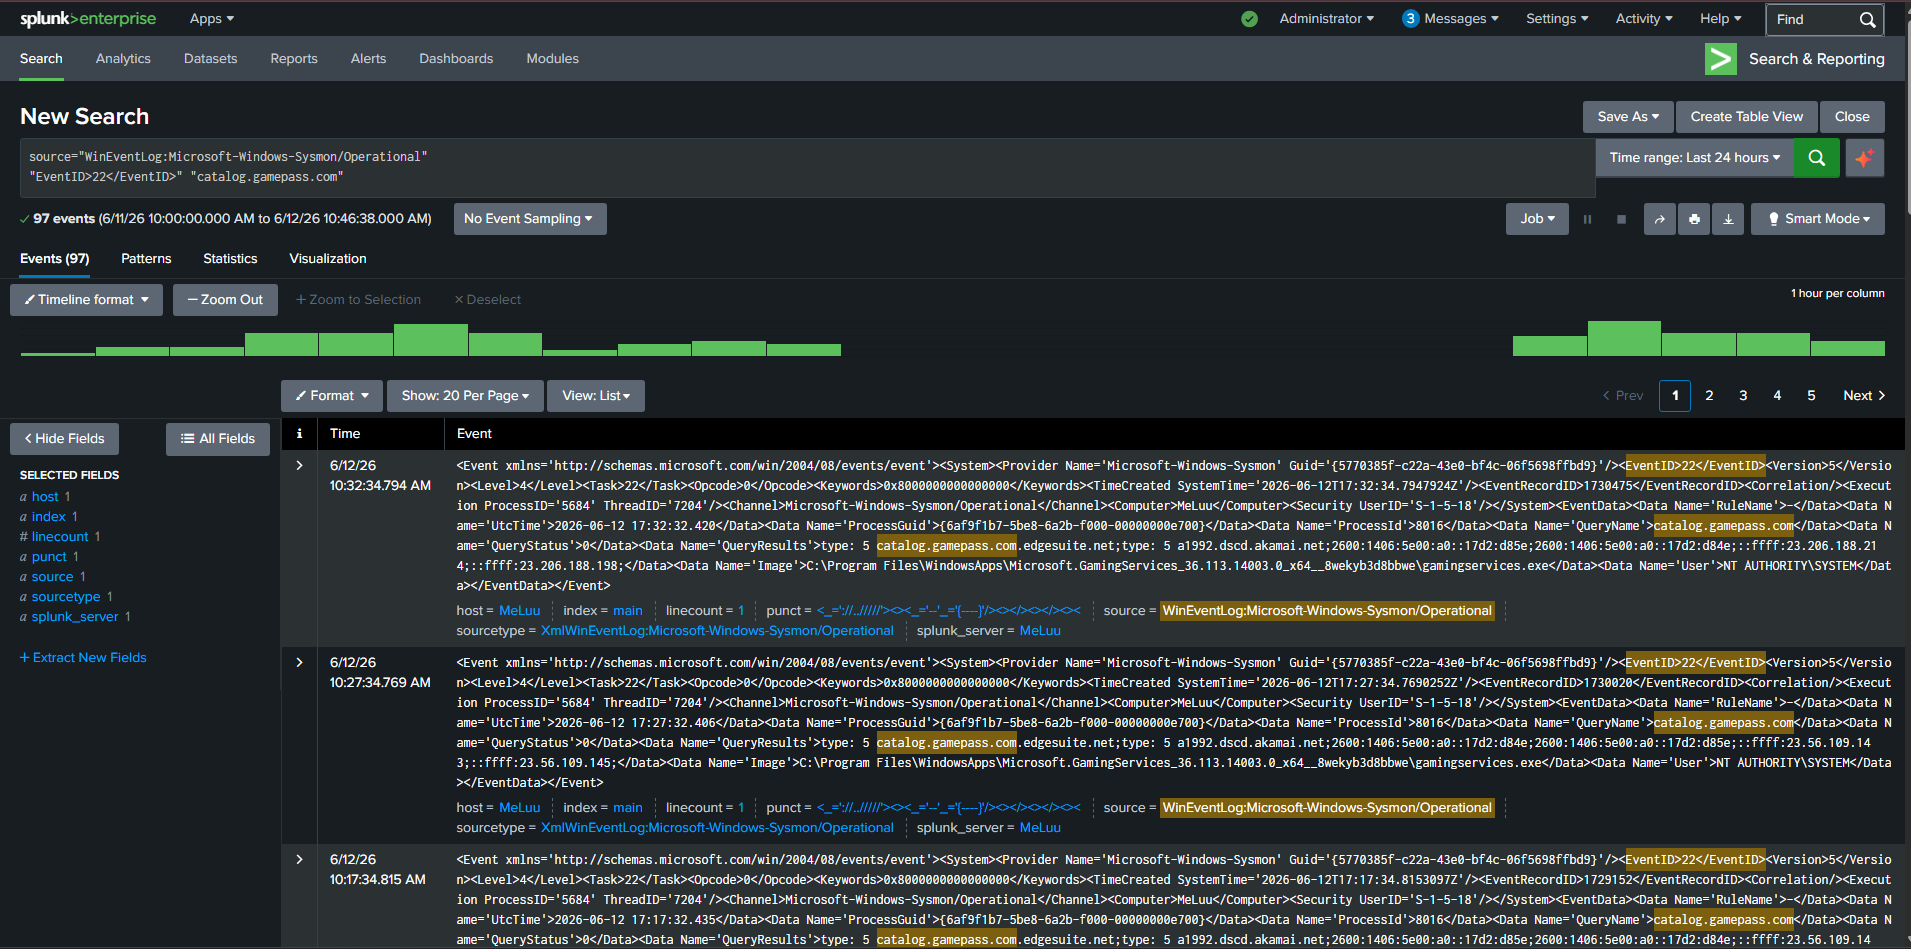
Task: Open the AI assistant sparkle icon
Action: [1864, 158]
